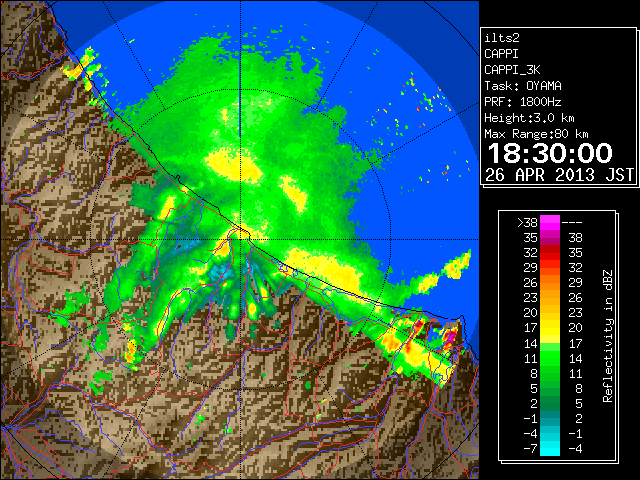Click the "Task: OYAMA" text
640x480 pixels.
[523, 86]
